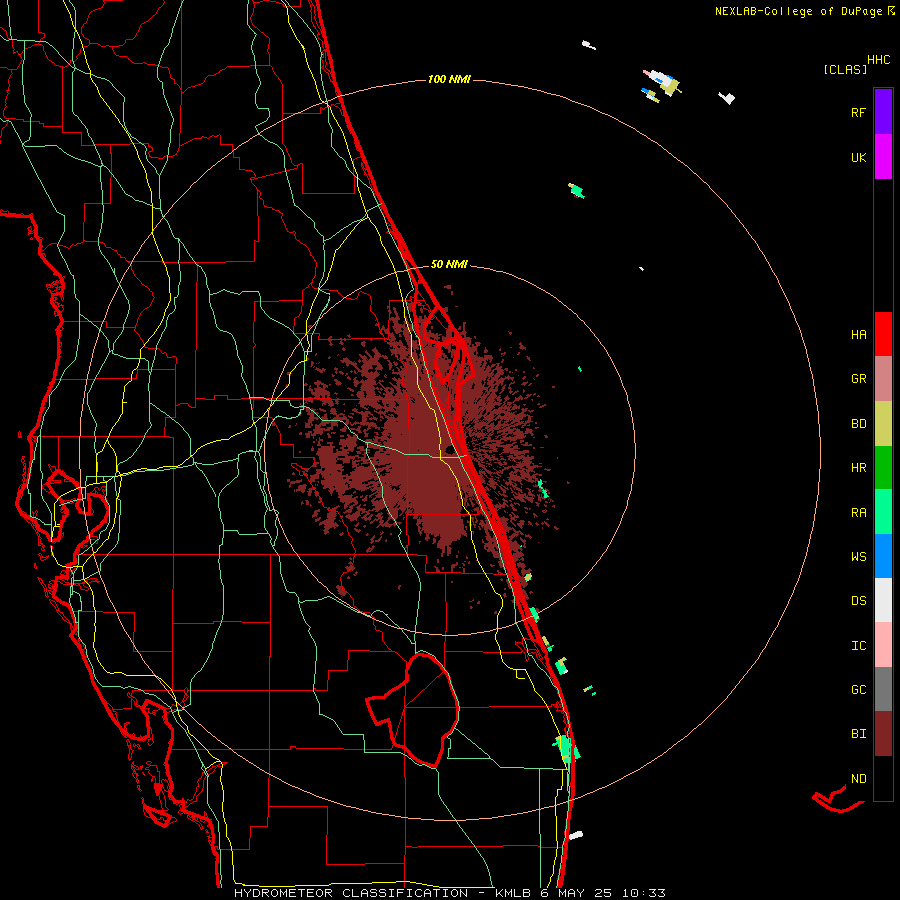Click the BD olive legend swatch
The width and height of the screenshot is (900, 900).
click(883, 424)
